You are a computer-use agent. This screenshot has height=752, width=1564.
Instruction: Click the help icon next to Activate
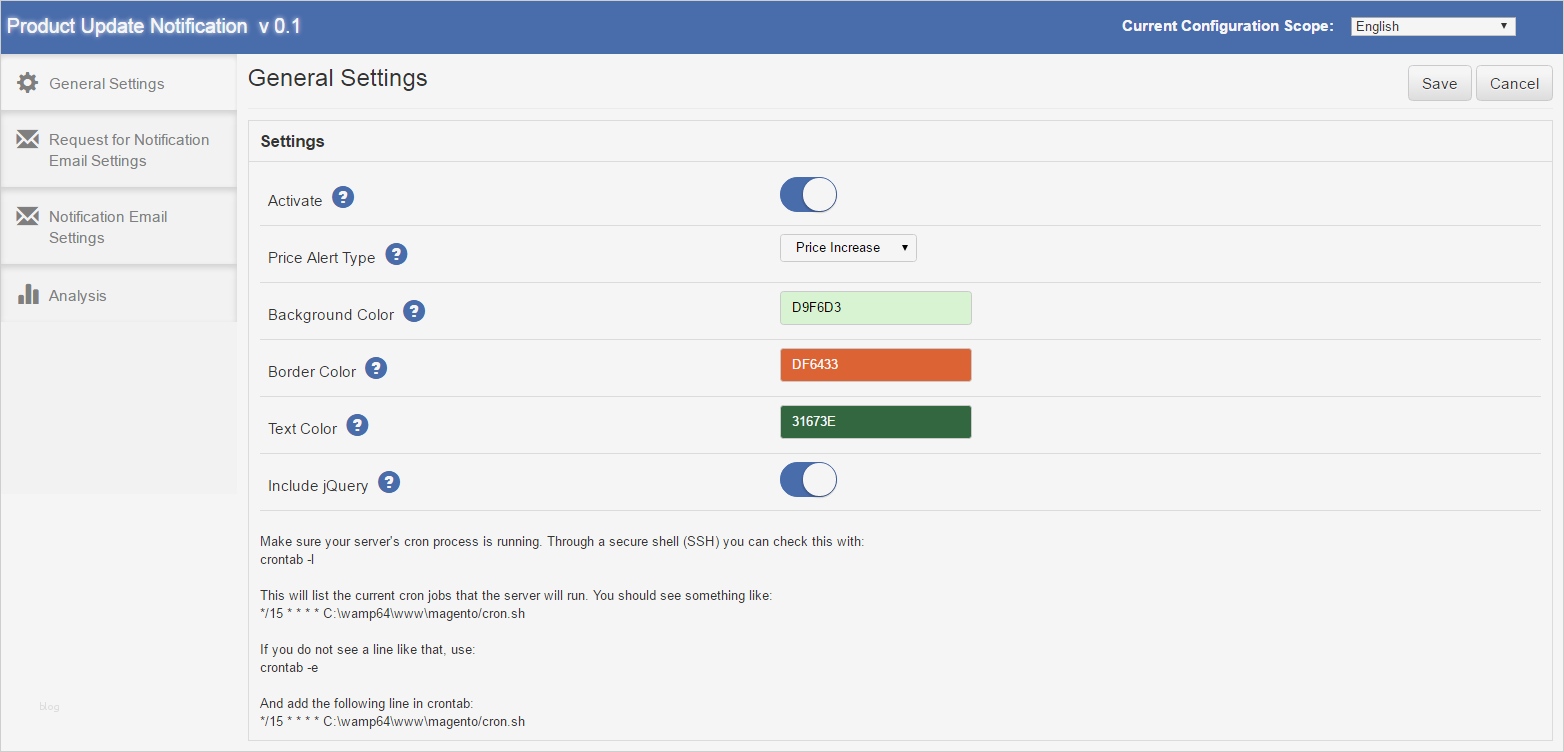(343, 197)
